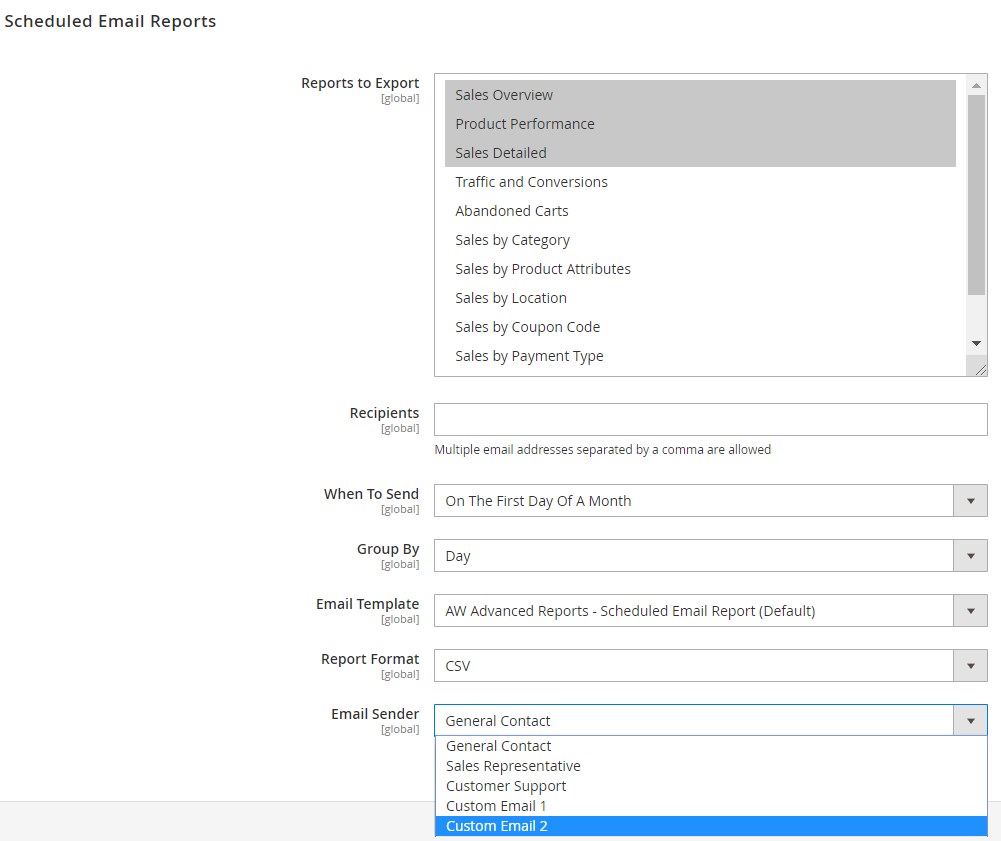Open the Report Format dropdown
This screenshot has width=1001, height=841.
pos(710,666)
